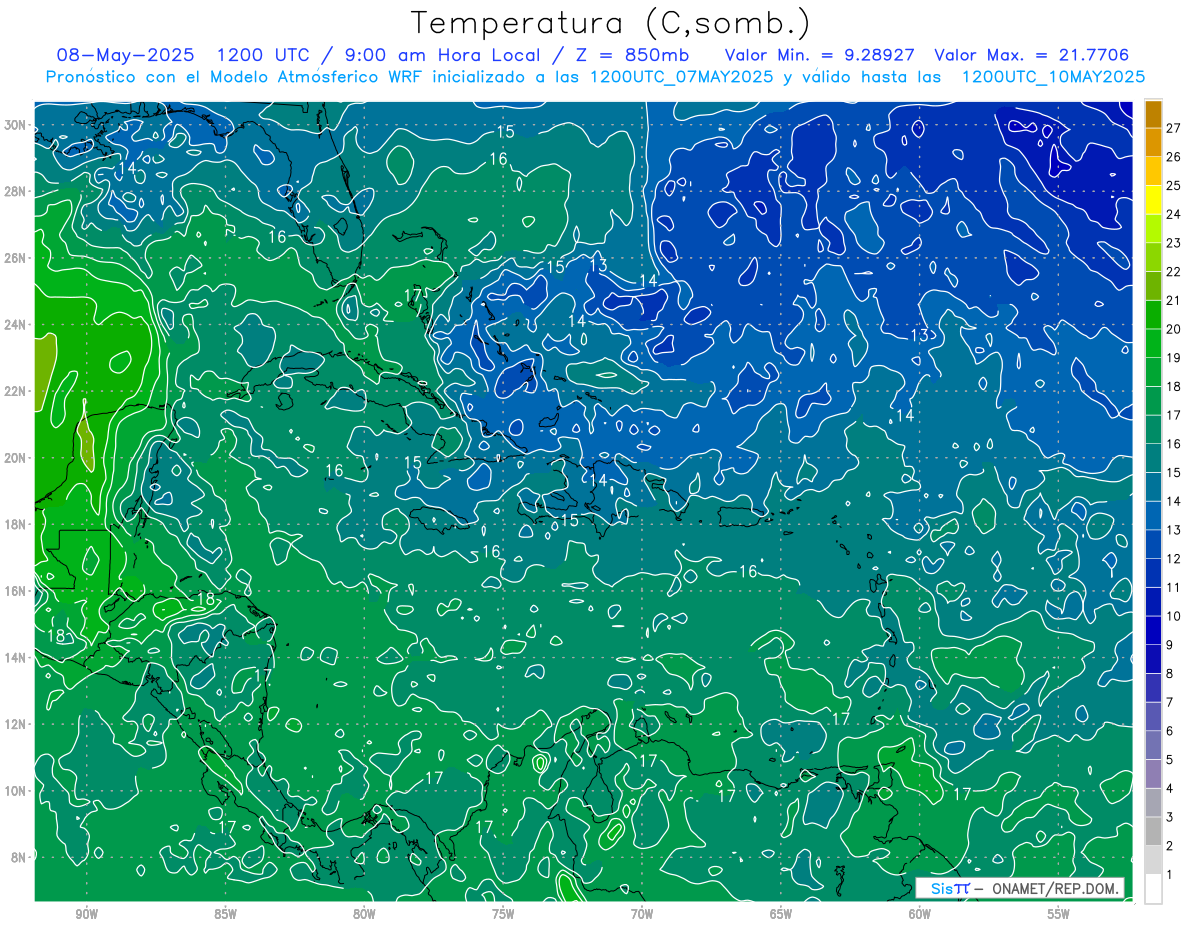Click the "Valor Max. = 21.7706" text

1032,55
